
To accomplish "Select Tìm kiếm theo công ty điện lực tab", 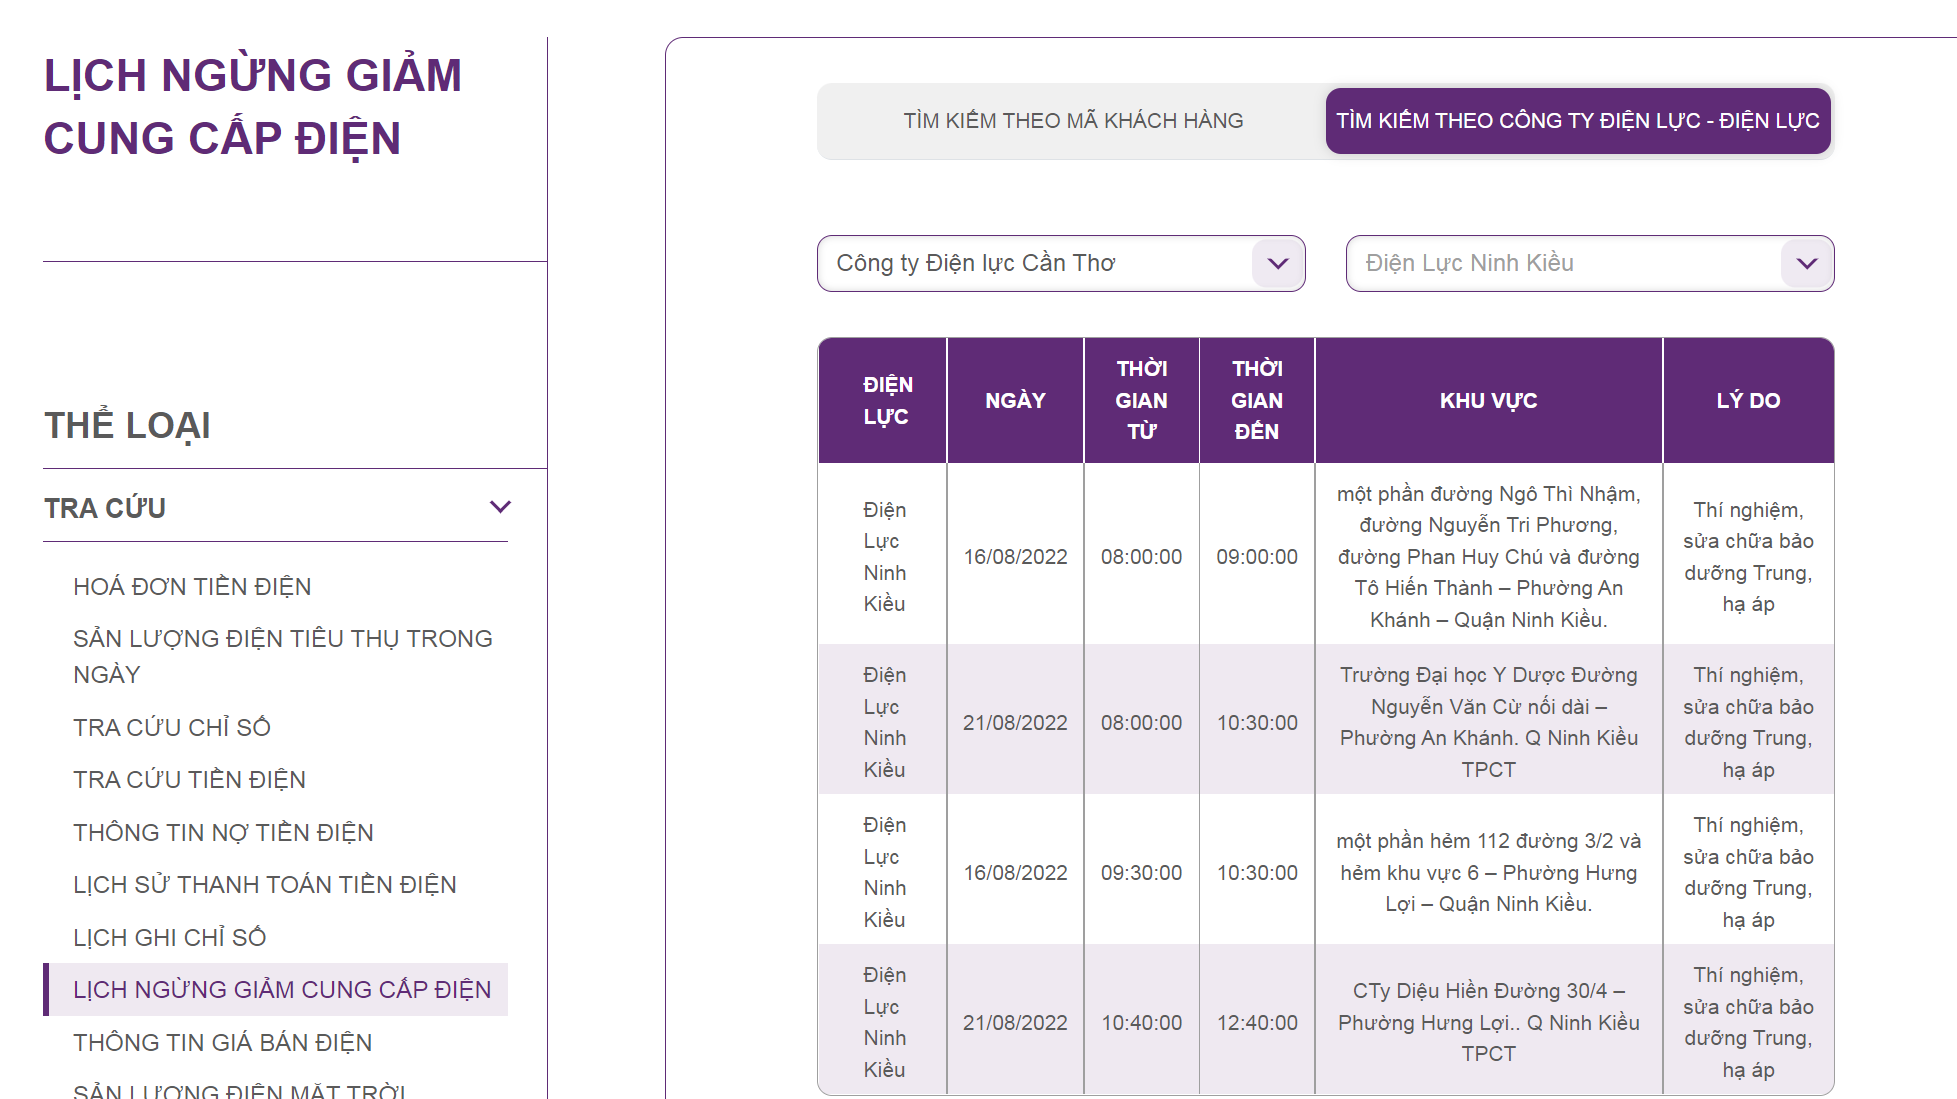I will point(1577,121).
